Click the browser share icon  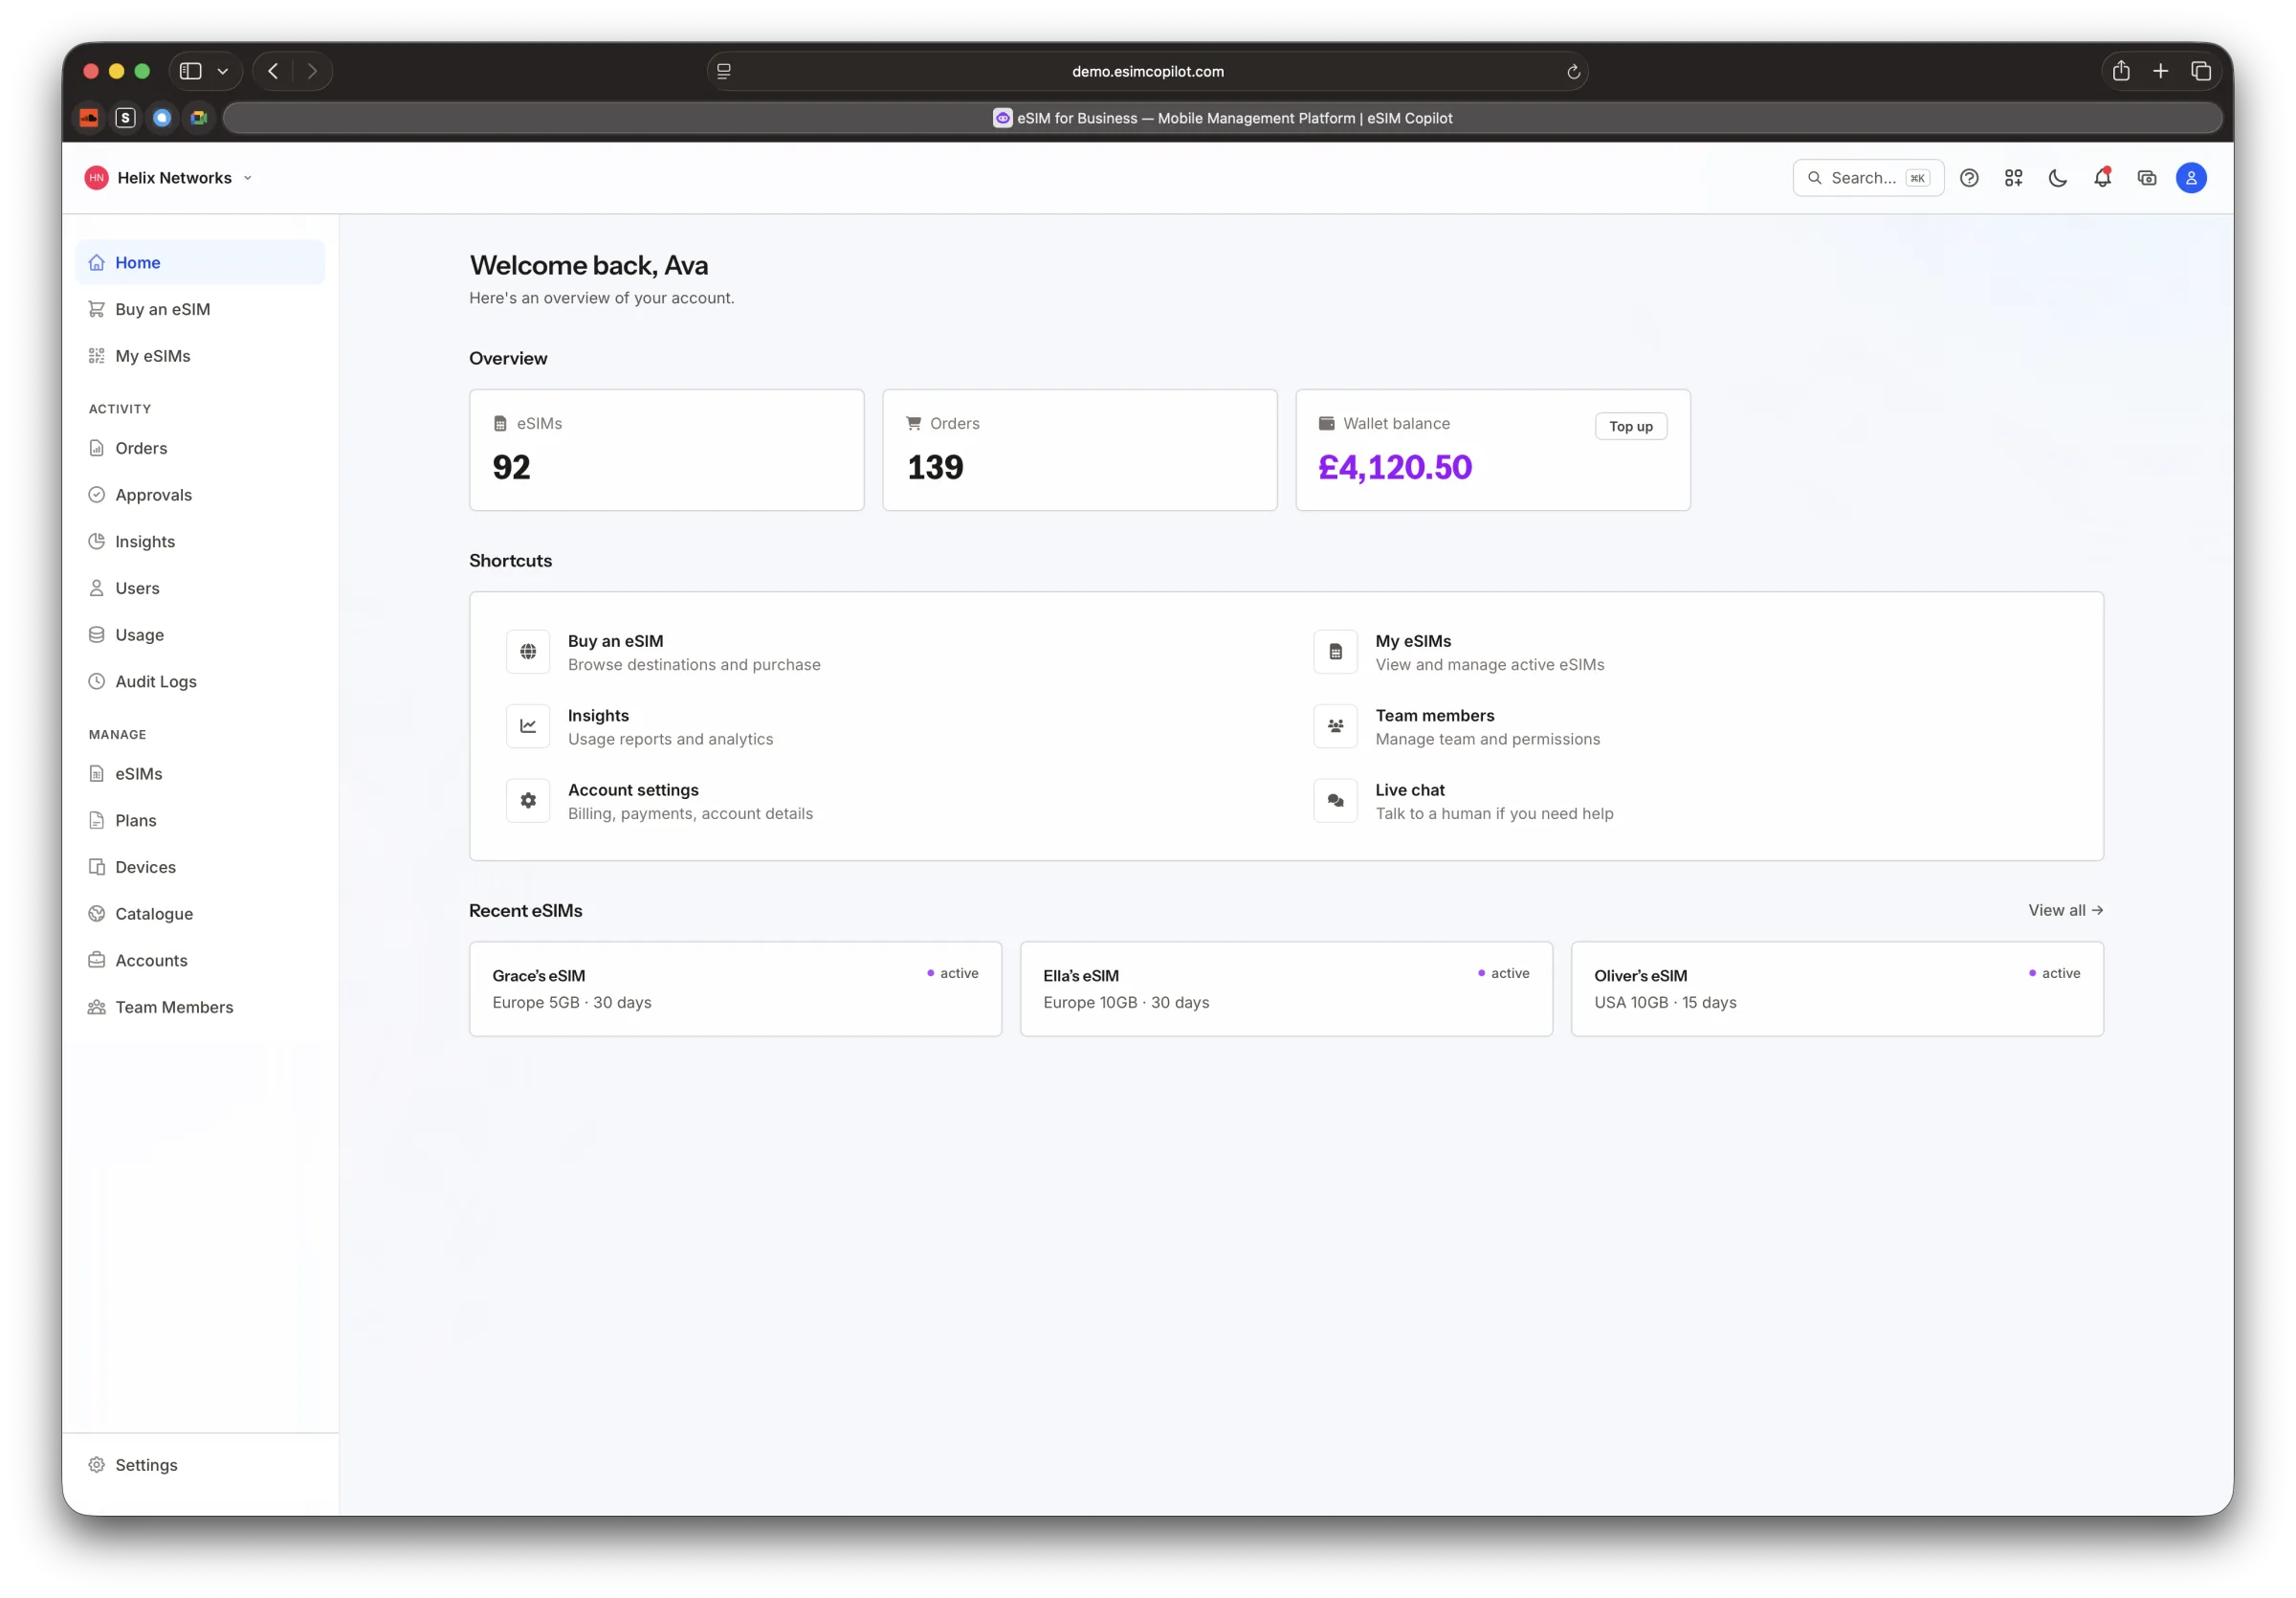click(2120, 70)
